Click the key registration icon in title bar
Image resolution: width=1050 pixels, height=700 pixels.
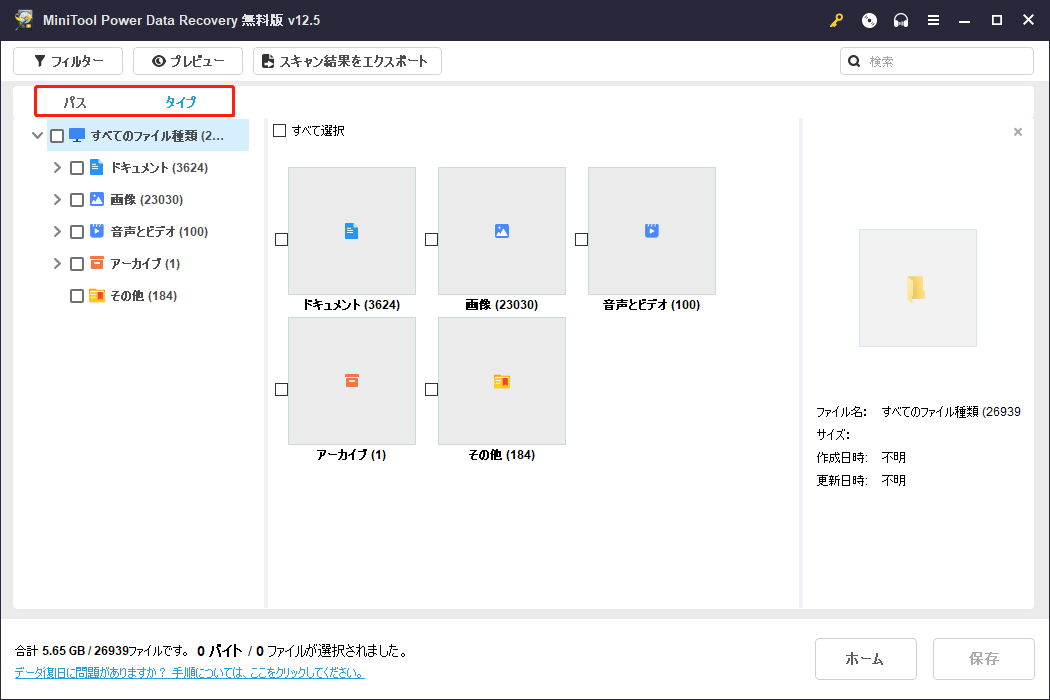point(836,21)
